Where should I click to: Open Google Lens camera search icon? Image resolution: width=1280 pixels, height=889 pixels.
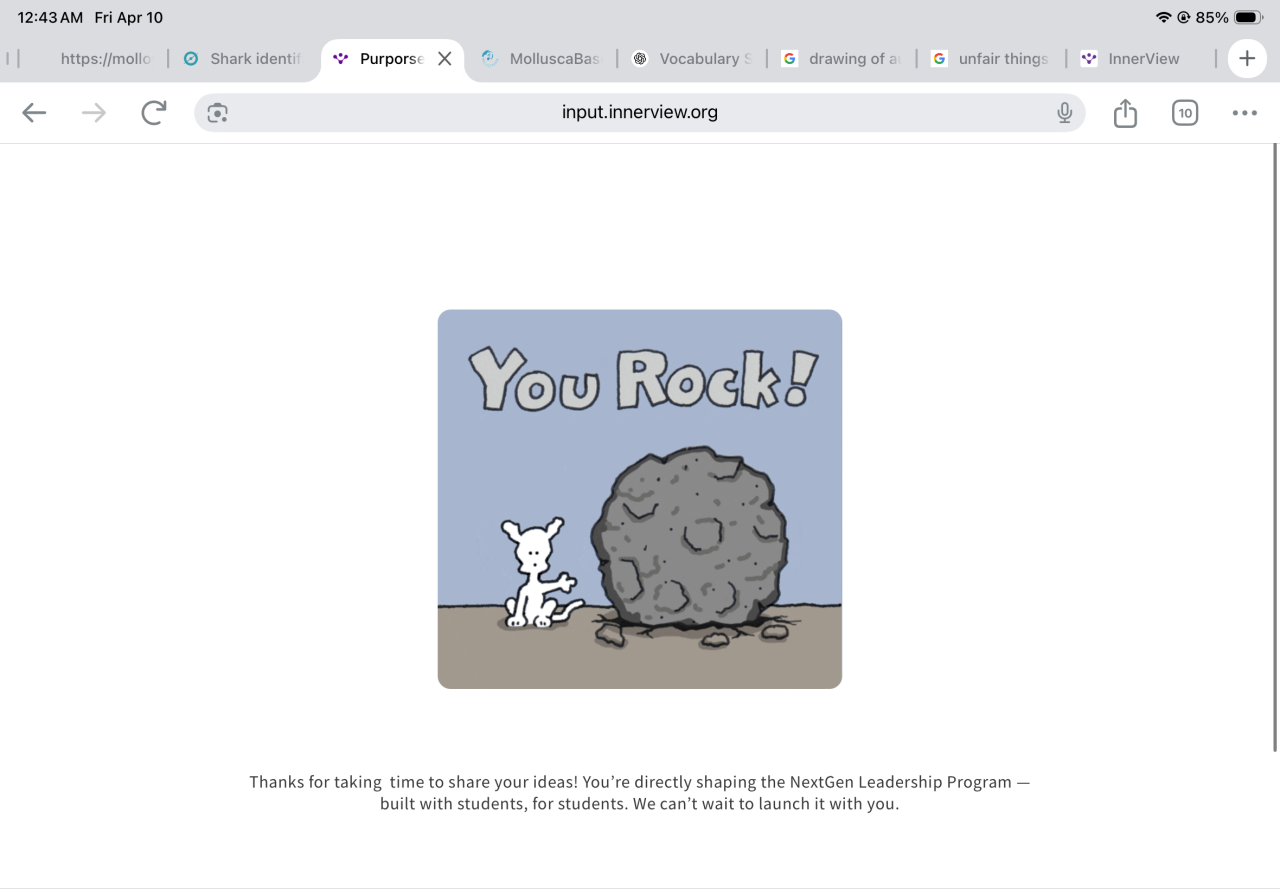(218, 113)
